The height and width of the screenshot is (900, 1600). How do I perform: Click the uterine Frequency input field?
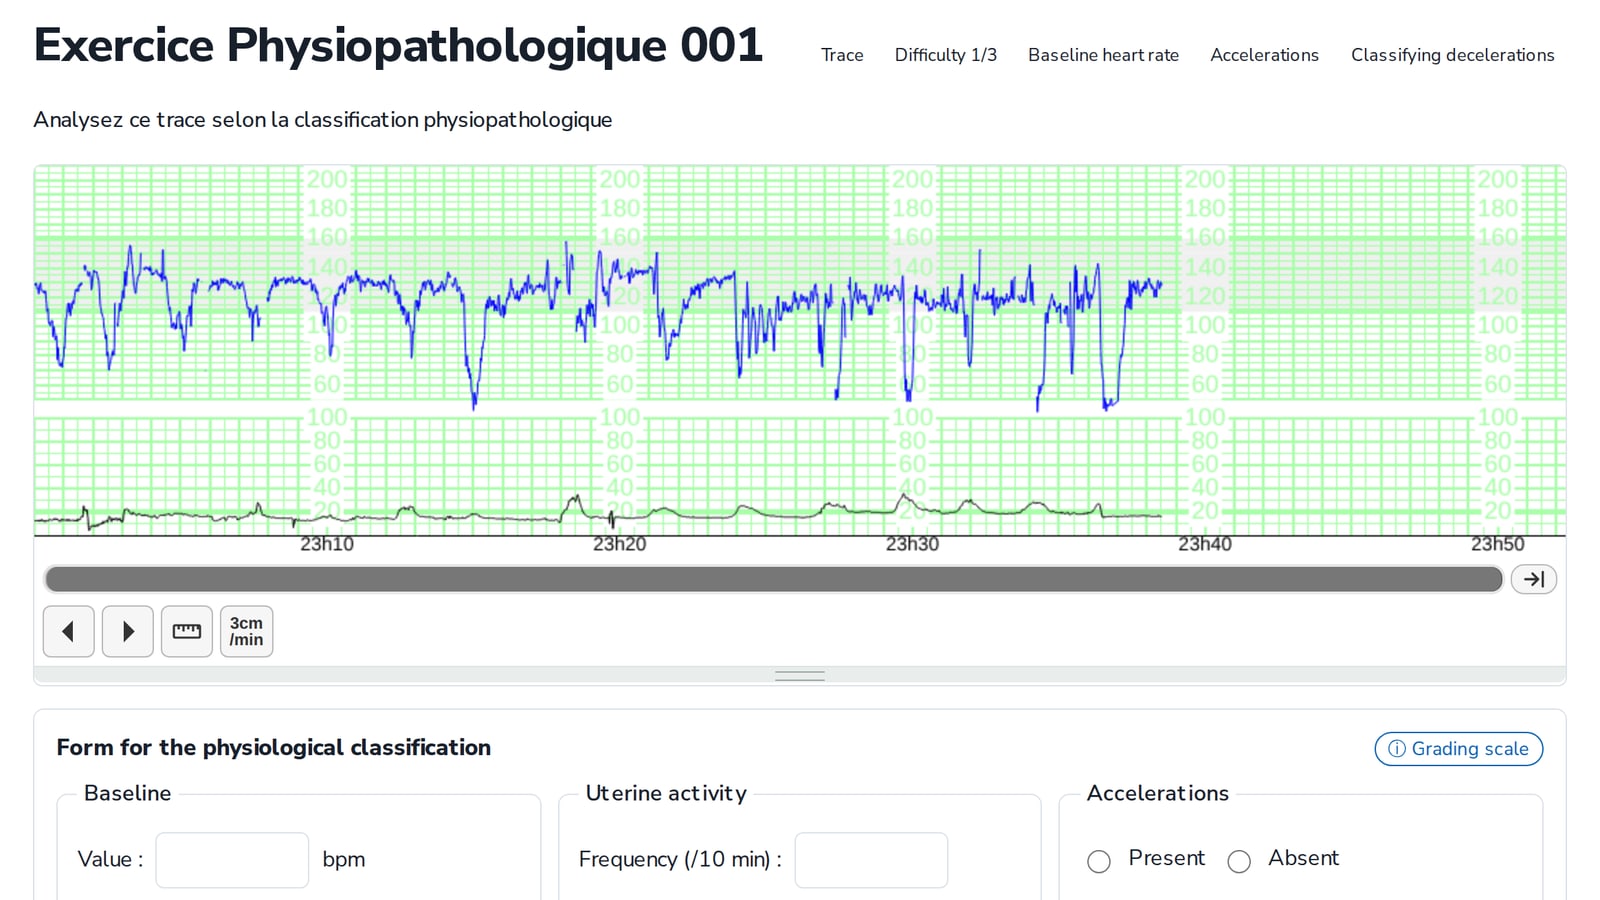coord(871,860)
